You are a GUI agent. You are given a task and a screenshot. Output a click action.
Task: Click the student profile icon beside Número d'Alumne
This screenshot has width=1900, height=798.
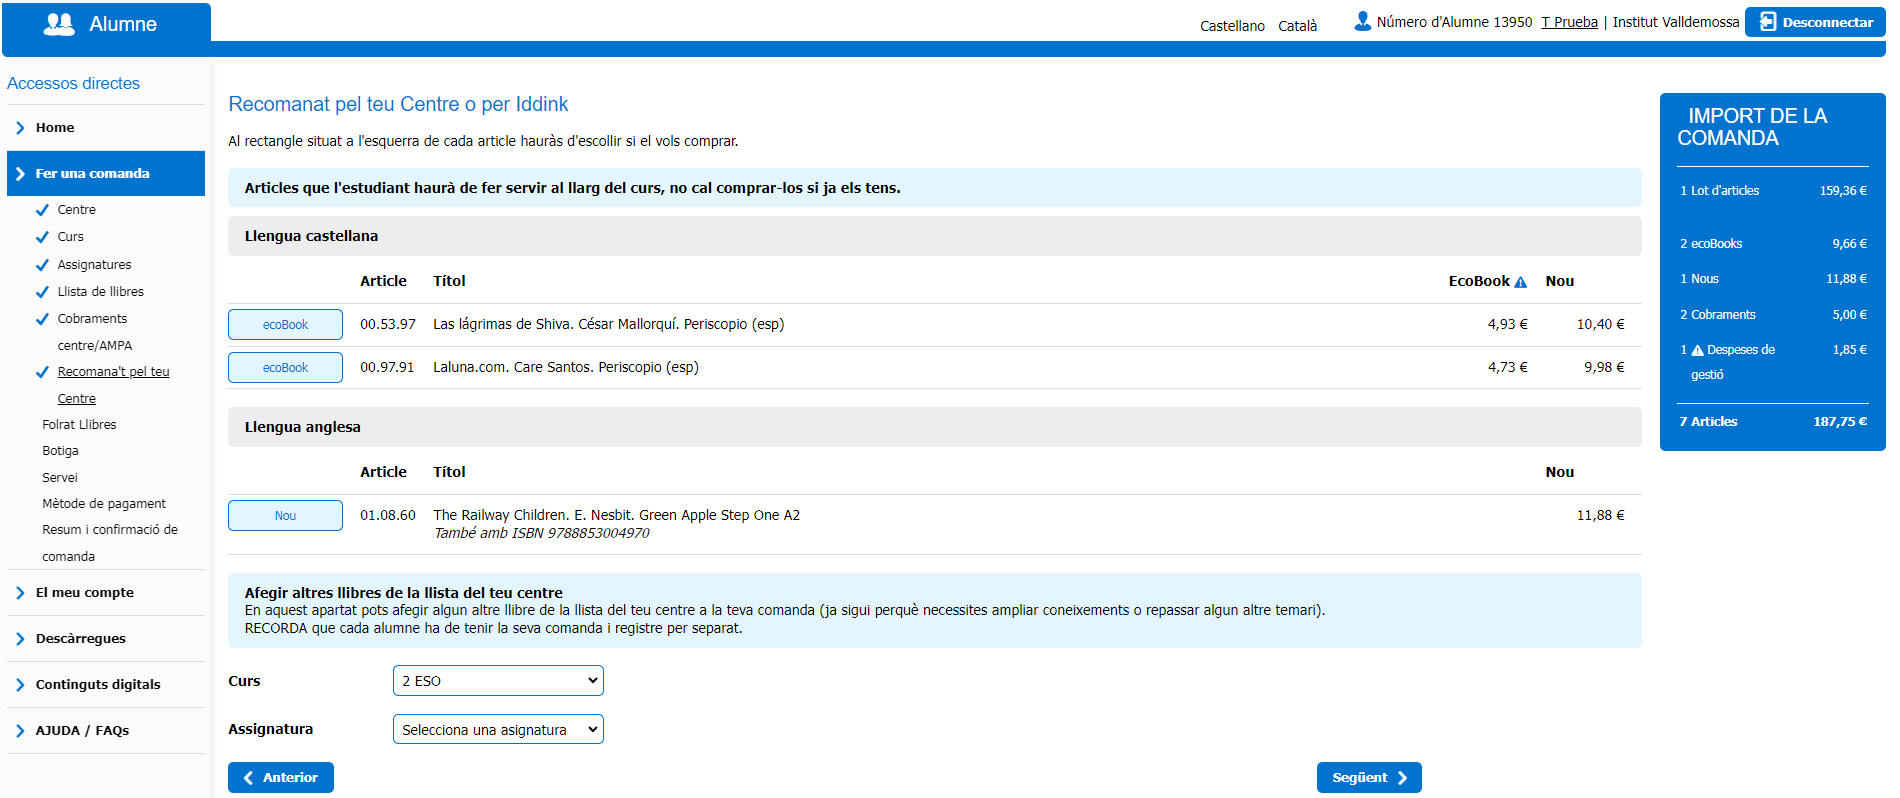(x=1362, y=21)
